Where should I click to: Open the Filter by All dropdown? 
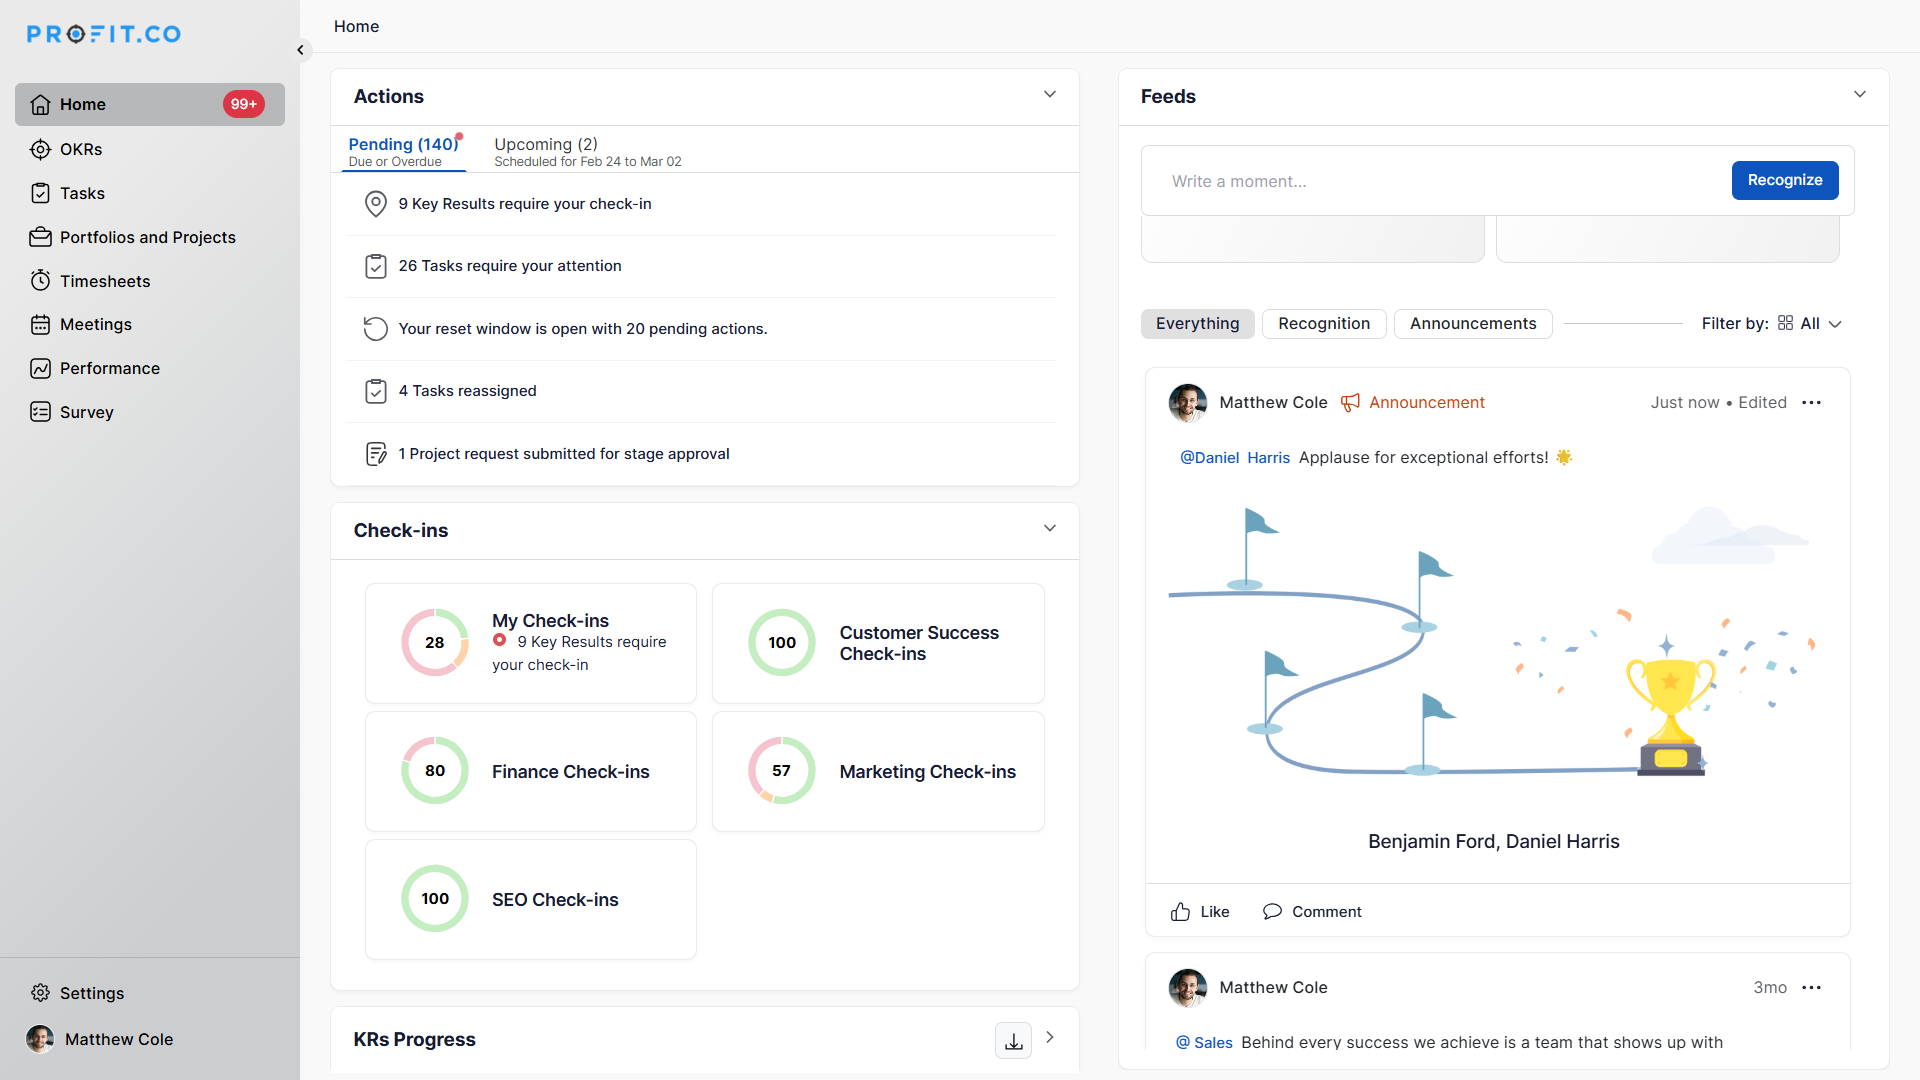1811,324
